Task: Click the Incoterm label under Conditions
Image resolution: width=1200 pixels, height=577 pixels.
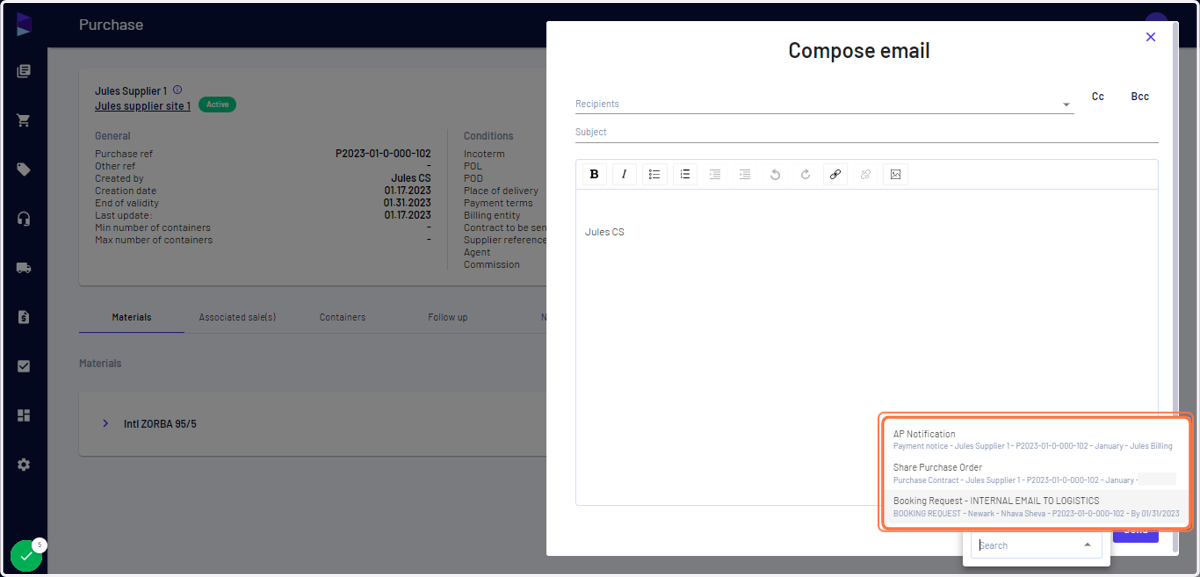Action: tap(484, 154)
